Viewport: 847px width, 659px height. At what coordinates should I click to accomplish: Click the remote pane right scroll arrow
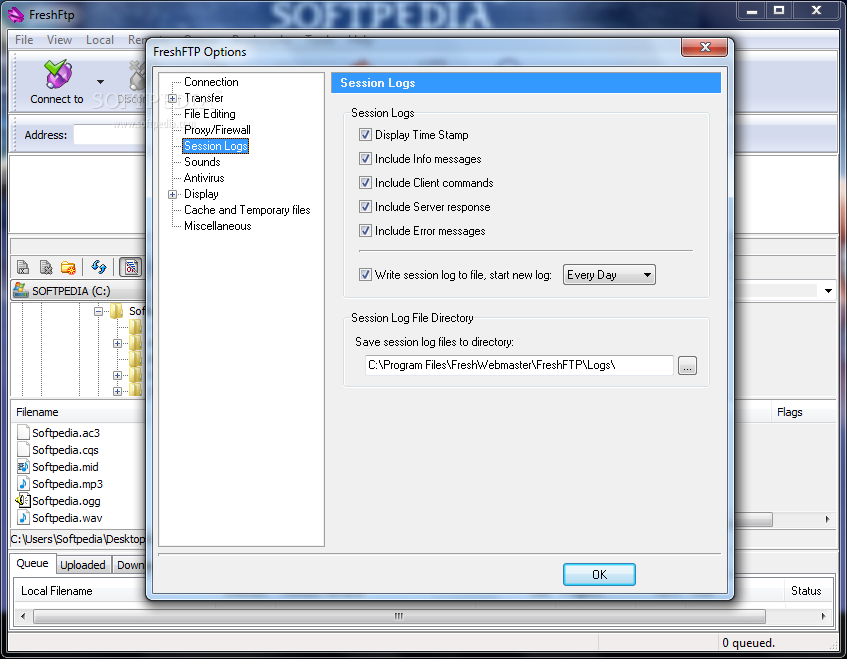828,520
